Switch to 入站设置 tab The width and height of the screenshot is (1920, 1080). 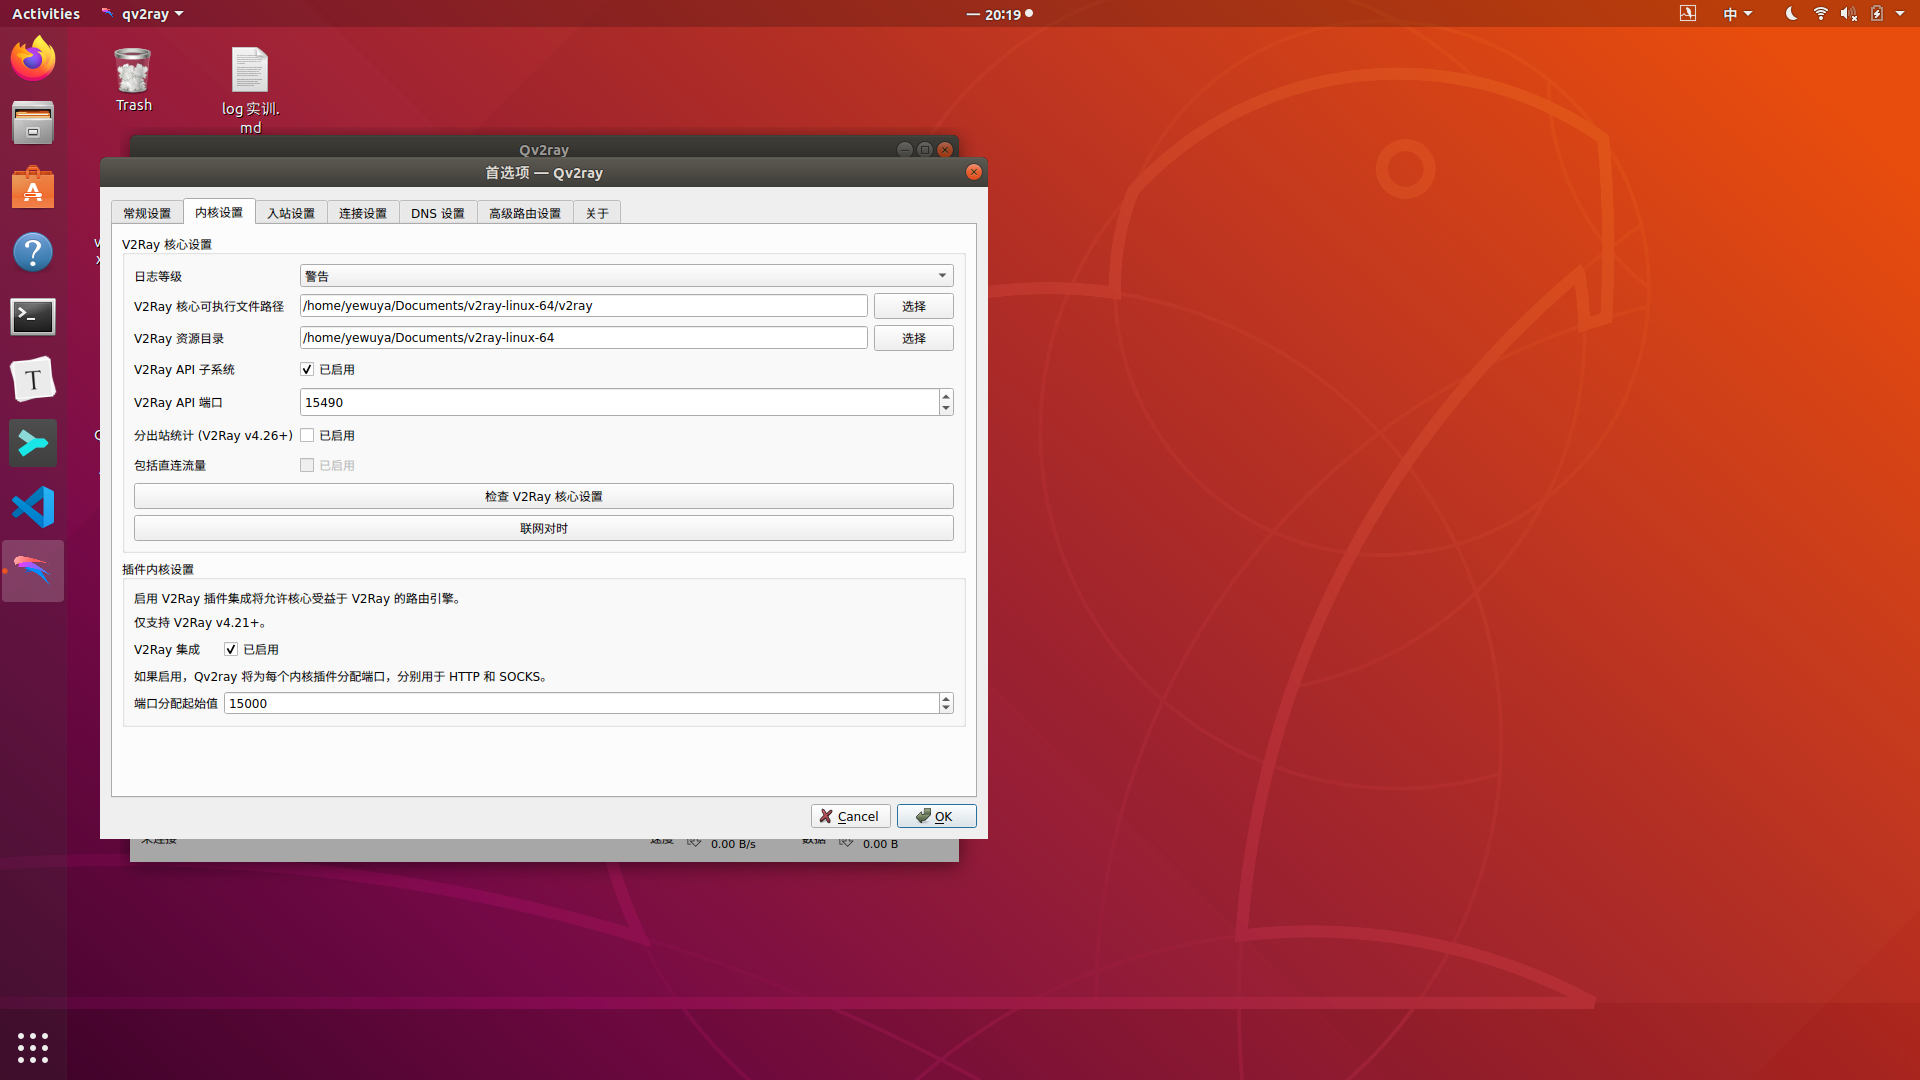[290, 213]
